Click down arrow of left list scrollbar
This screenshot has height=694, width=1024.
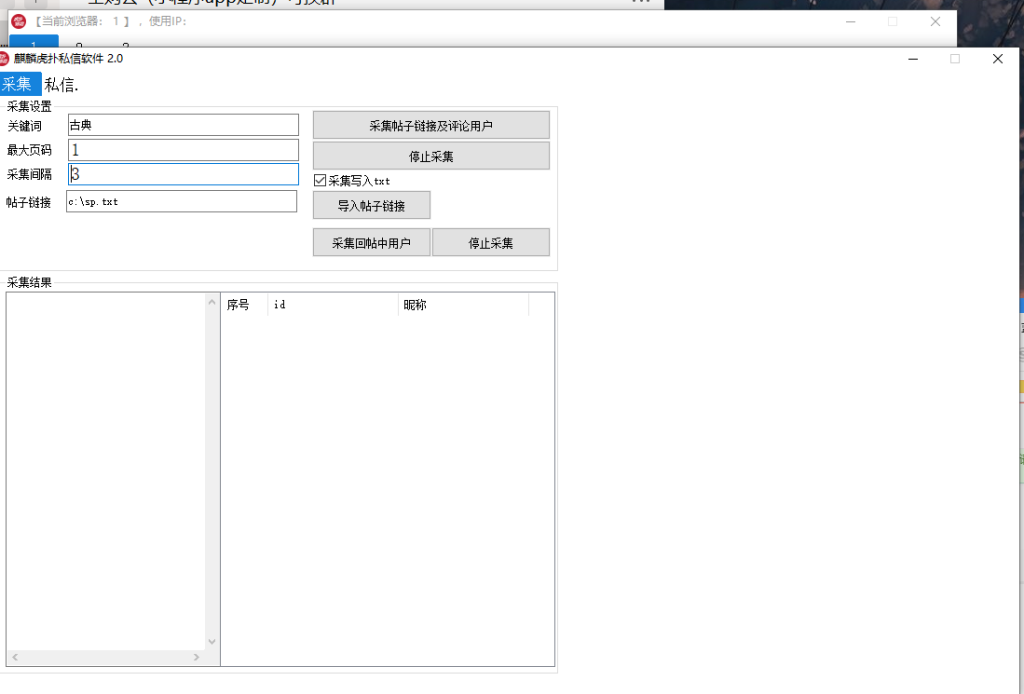212,642
